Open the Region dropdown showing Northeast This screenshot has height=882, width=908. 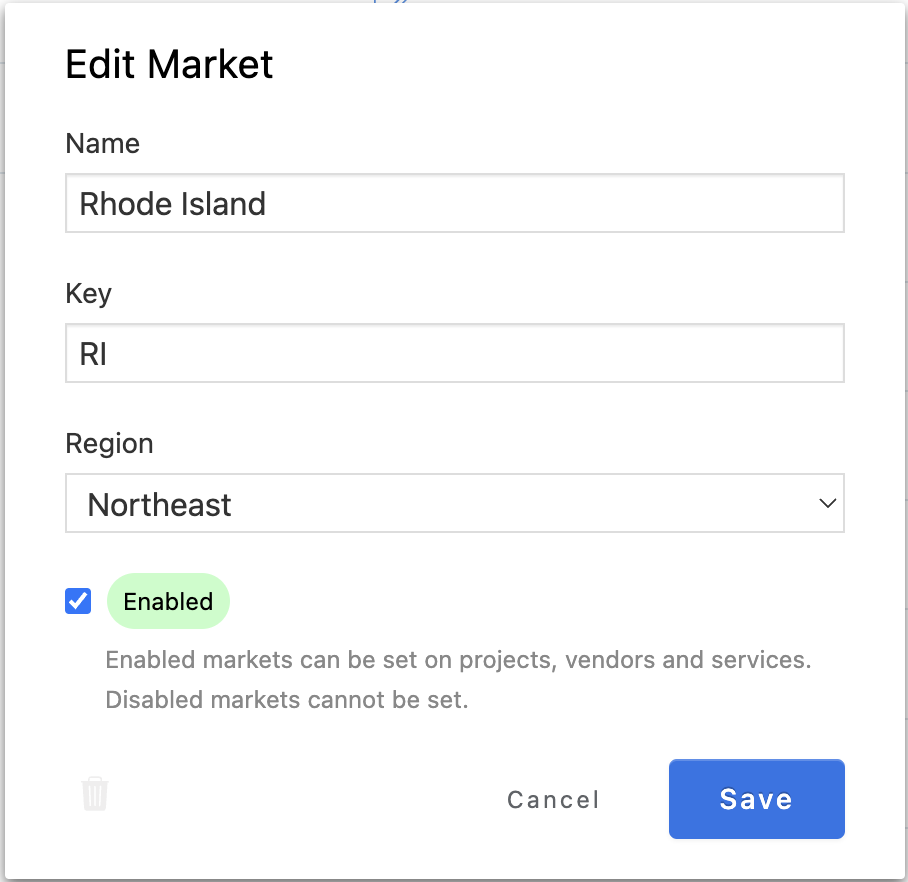click(455, 503)
